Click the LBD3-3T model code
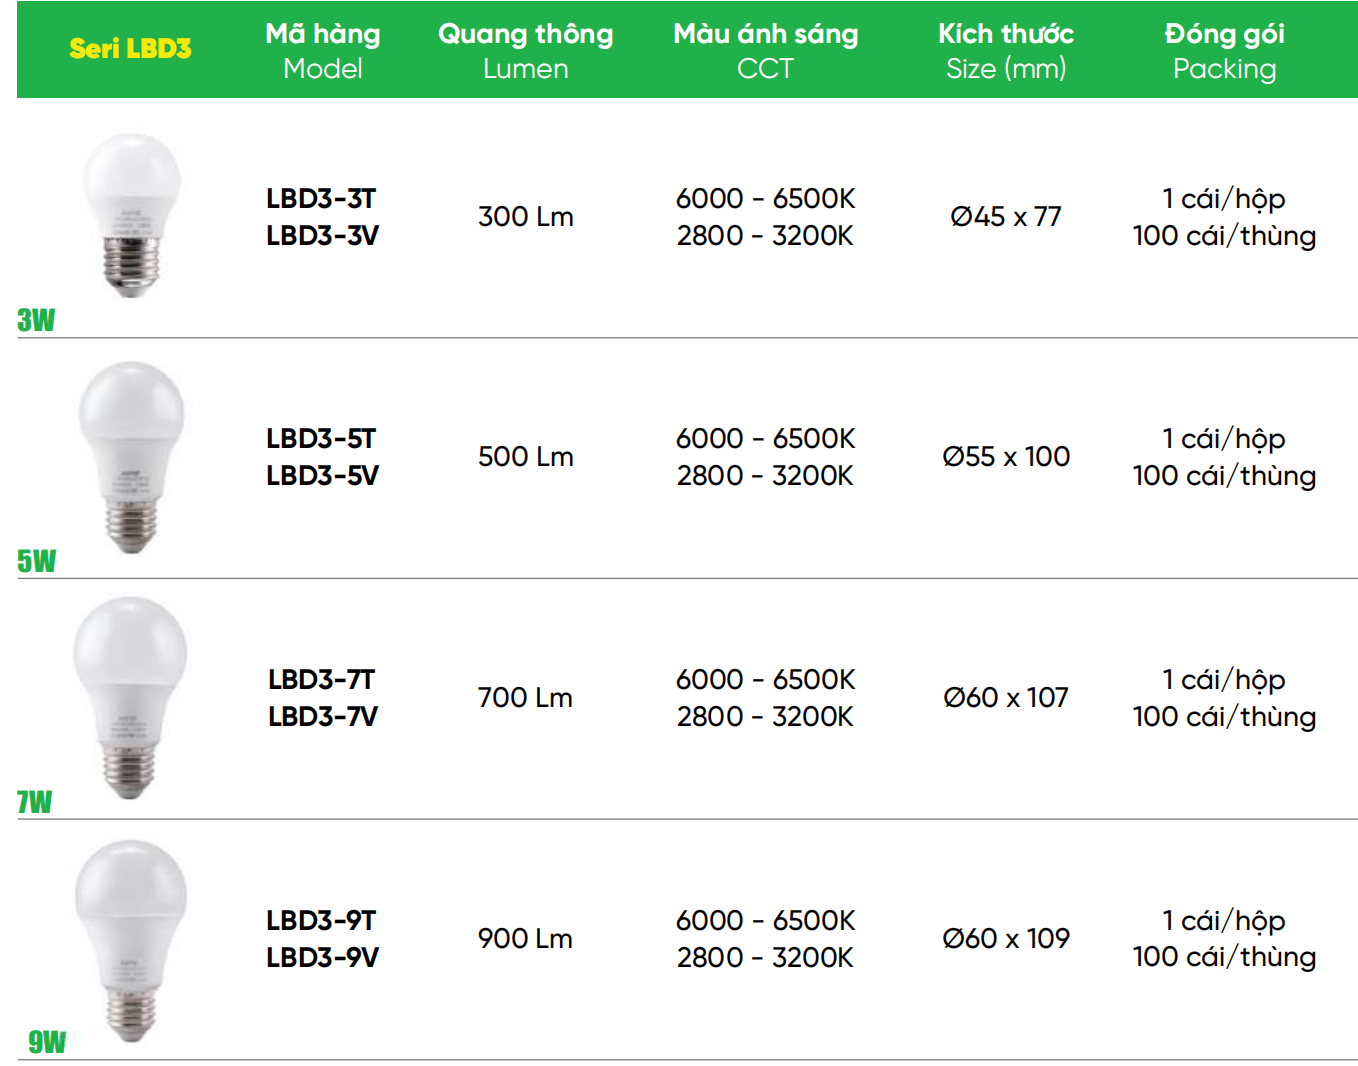 tap(321, 198)
